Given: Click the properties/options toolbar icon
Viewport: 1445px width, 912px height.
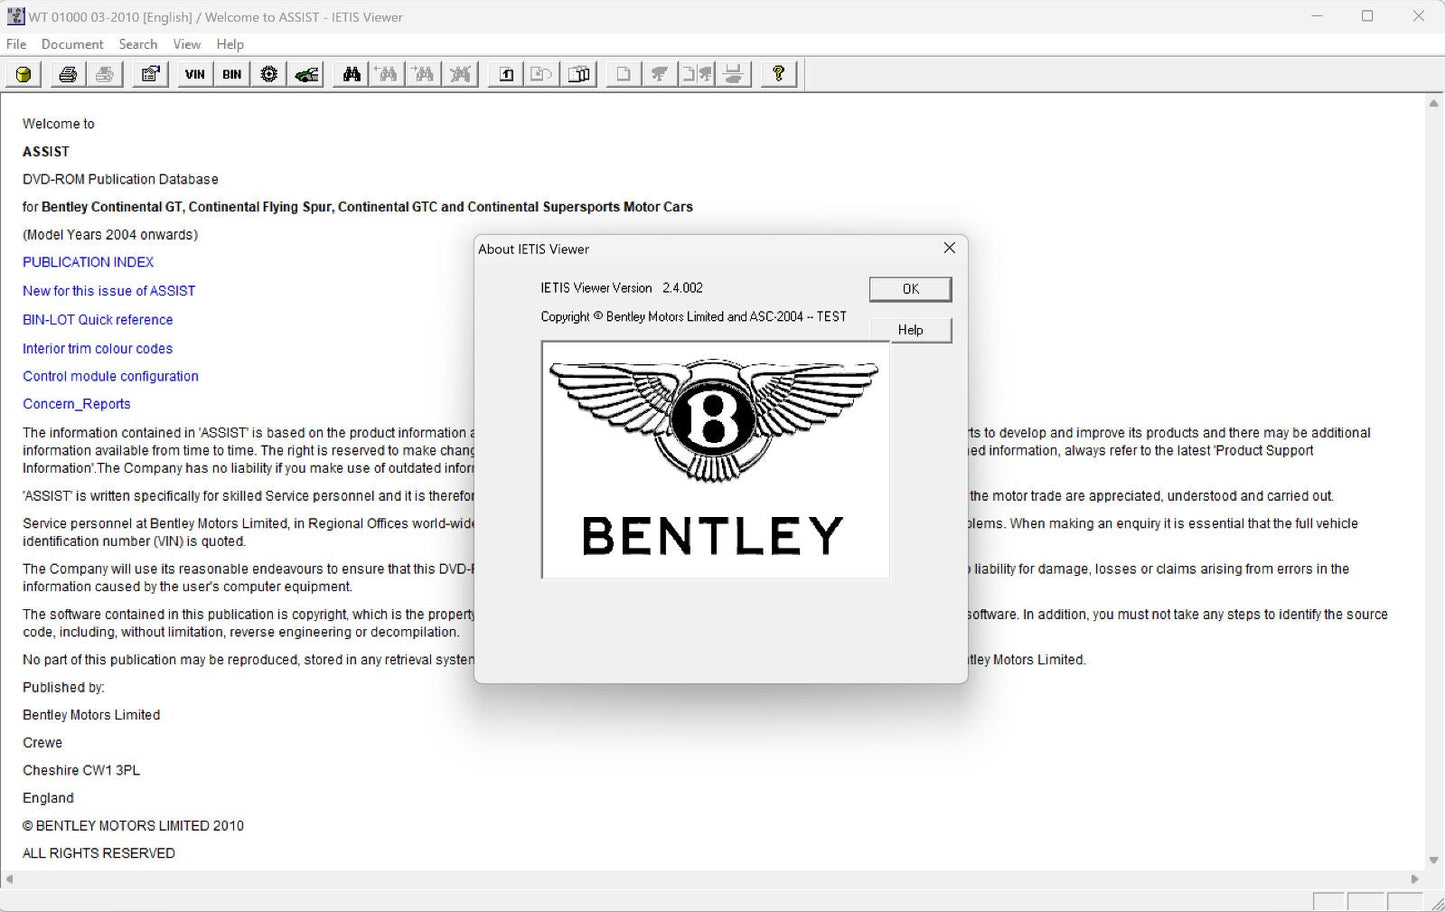Looking at the screenshot, I should [x=150, y=74].
